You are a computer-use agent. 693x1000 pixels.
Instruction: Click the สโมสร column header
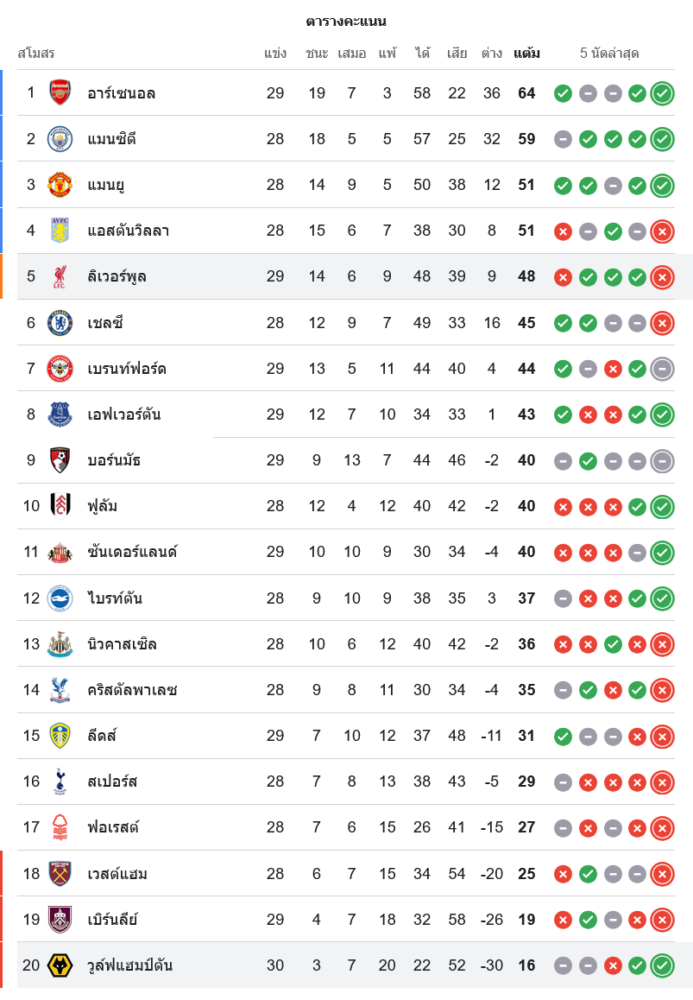(36, 53)
